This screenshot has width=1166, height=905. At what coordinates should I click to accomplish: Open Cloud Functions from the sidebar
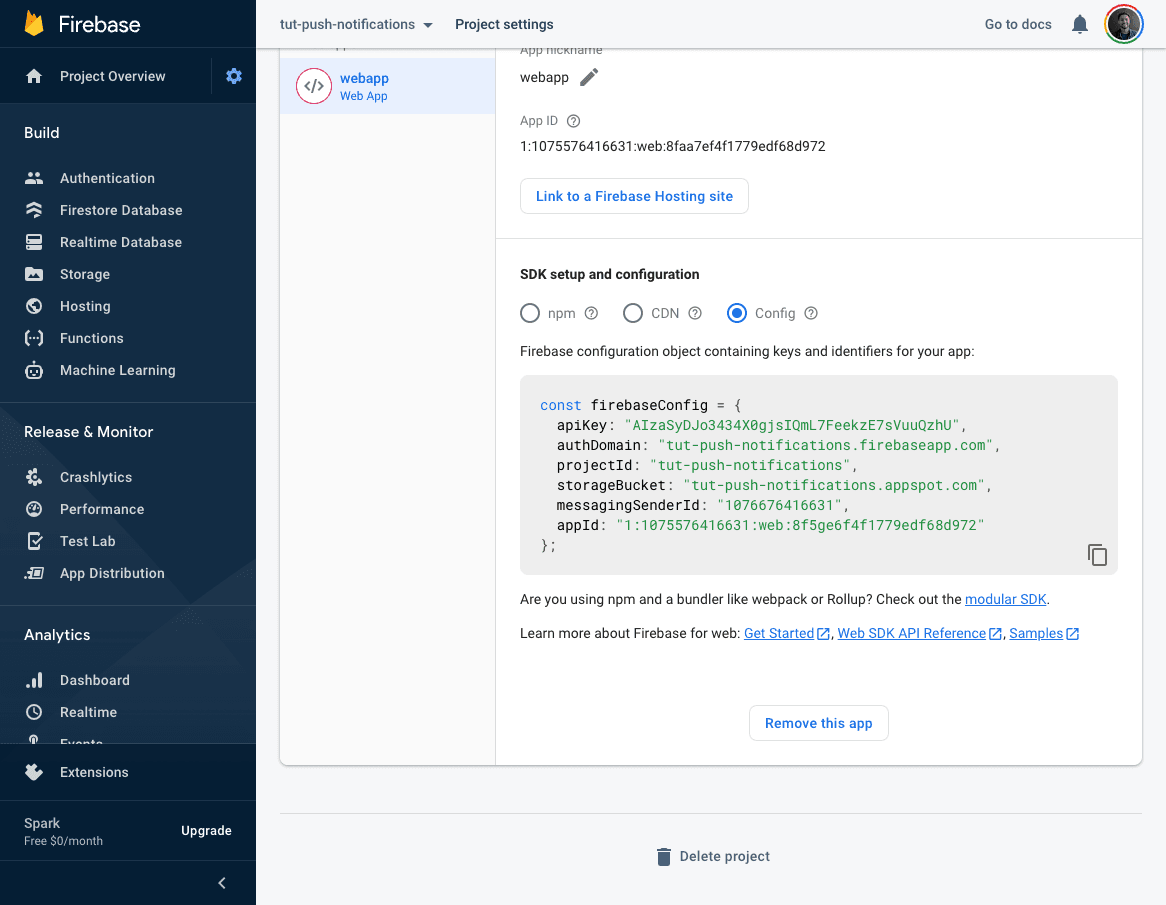(x=90, y=338)
